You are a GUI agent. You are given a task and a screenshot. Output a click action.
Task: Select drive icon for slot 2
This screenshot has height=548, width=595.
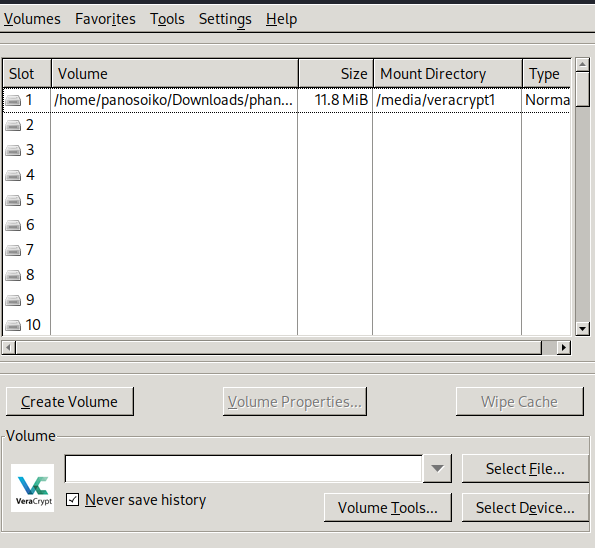tap(13, 126)
